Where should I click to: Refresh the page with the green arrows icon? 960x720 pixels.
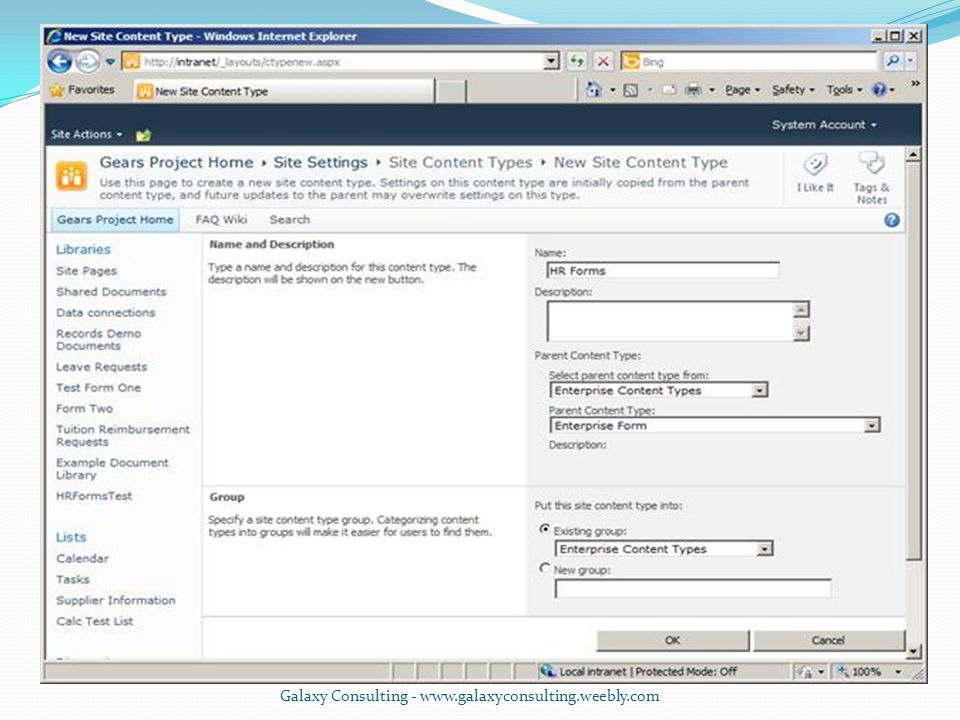tap(577, 61)
